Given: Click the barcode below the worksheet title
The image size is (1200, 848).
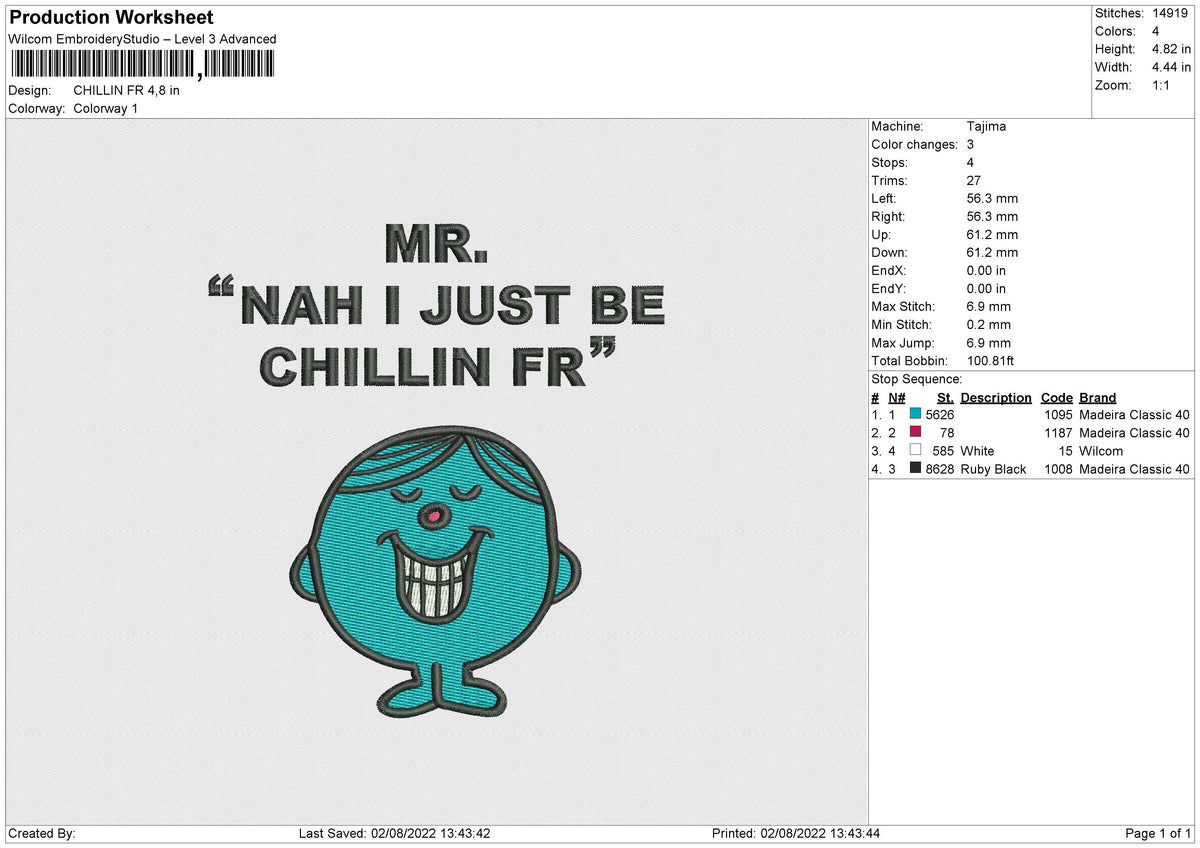Looking at the screenshot, I should click(141, 65).
